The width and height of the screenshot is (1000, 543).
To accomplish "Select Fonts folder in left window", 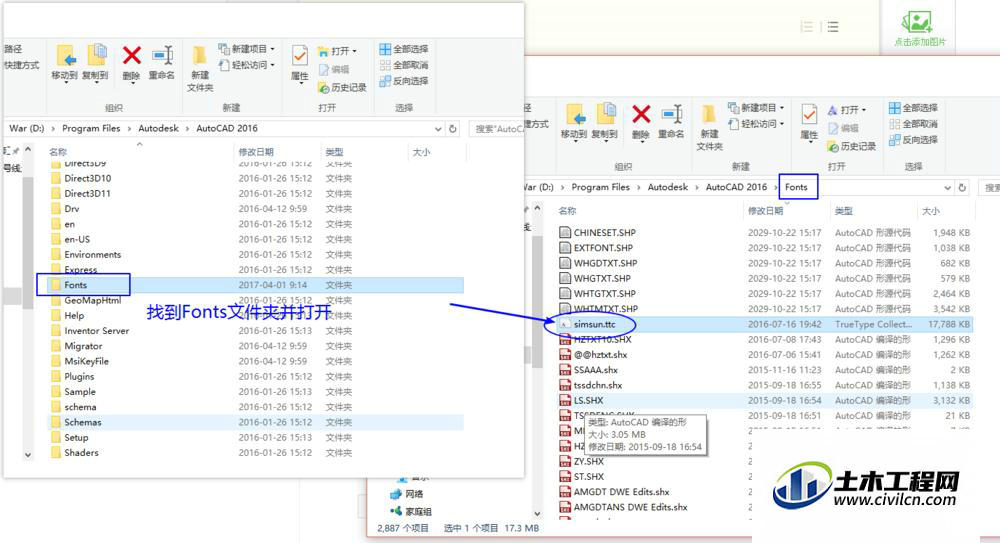I will pos(256,285).
